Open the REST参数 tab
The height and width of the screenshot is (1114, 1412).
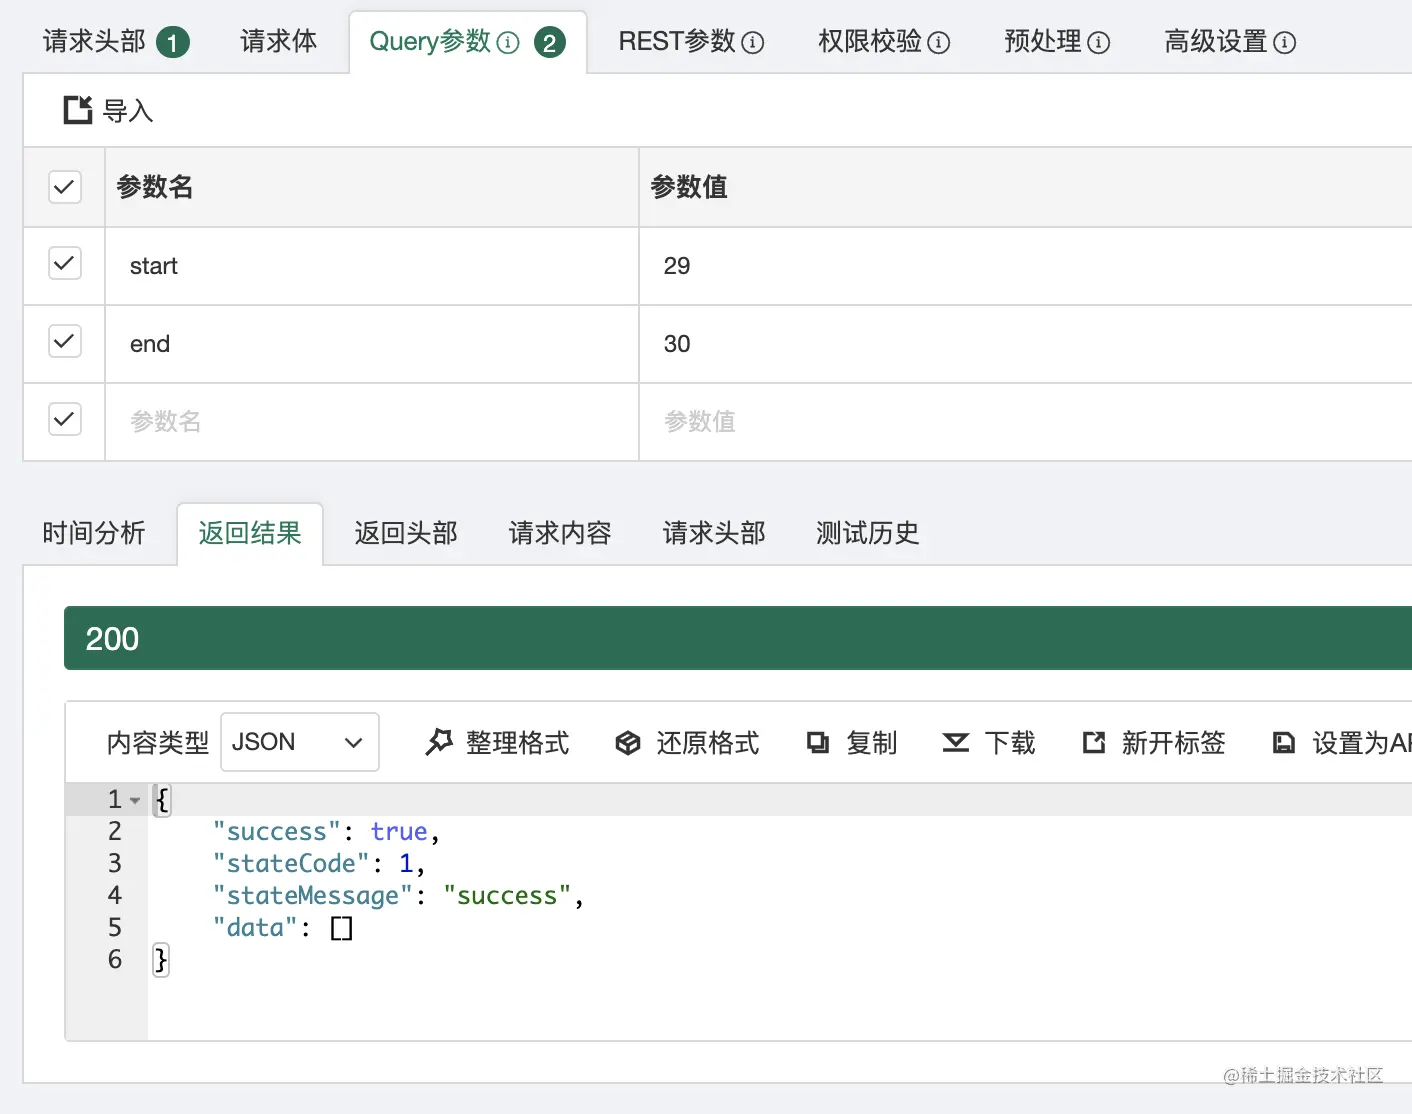[691, 42]
